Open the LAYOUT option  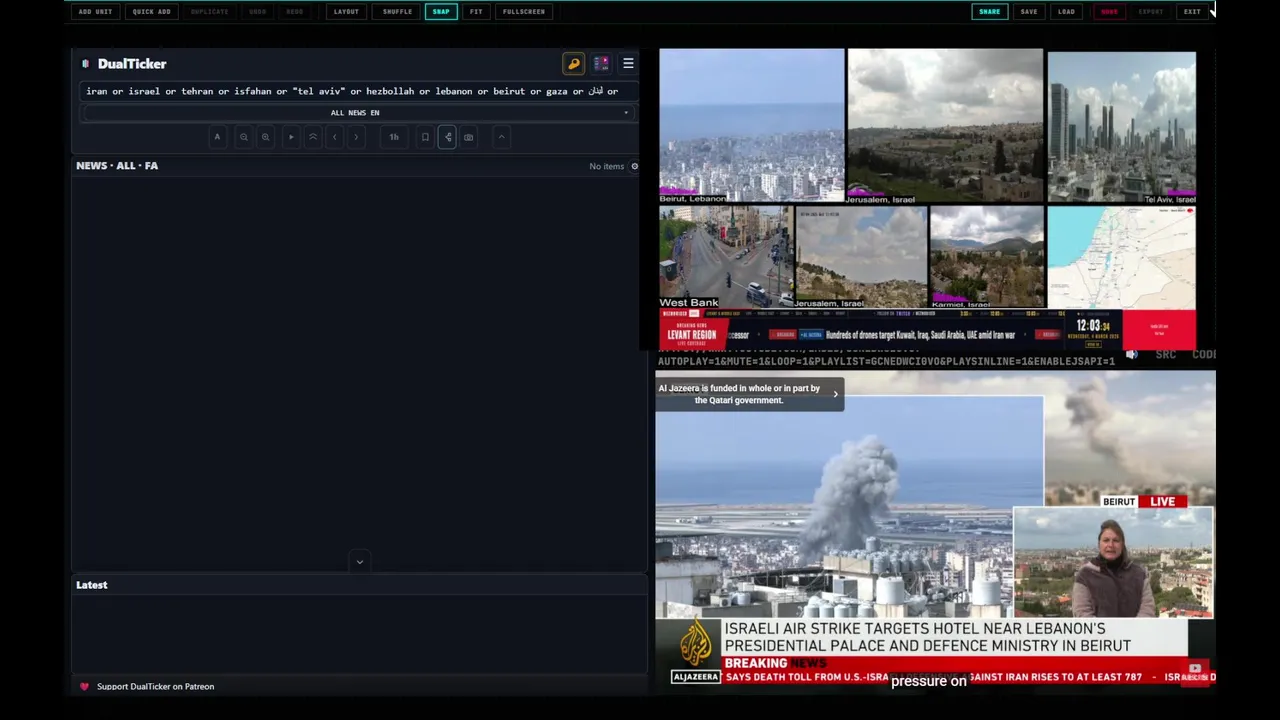346,12
